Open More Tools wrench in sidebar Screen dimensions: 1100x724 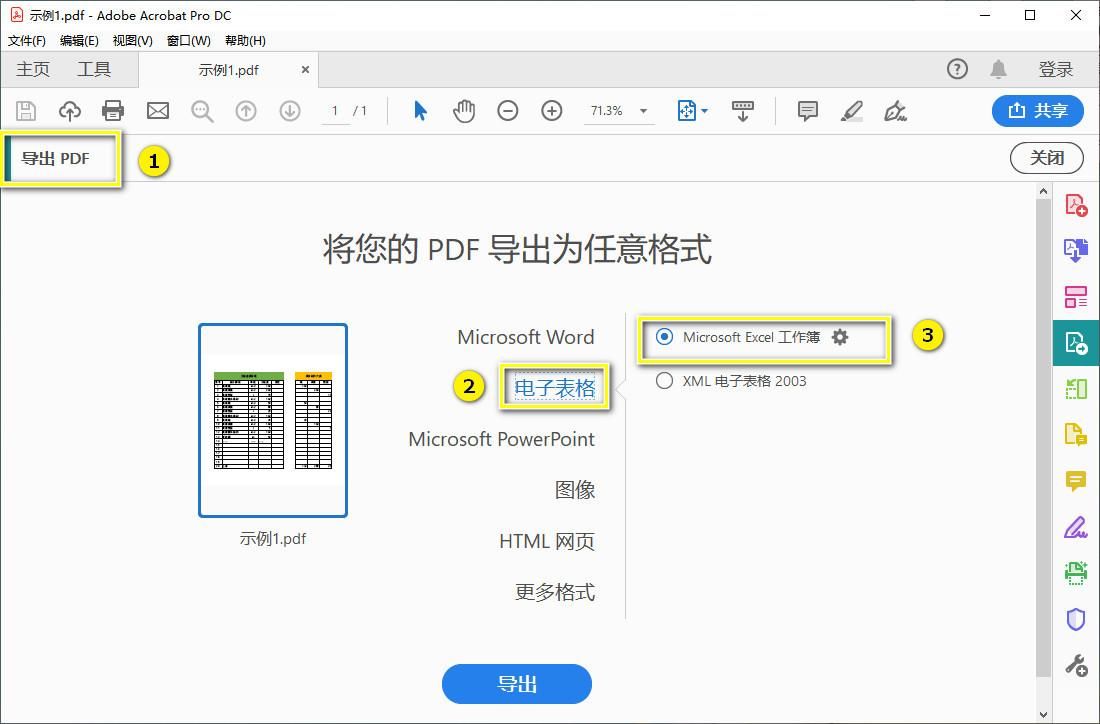click(x=1076, y=665)
